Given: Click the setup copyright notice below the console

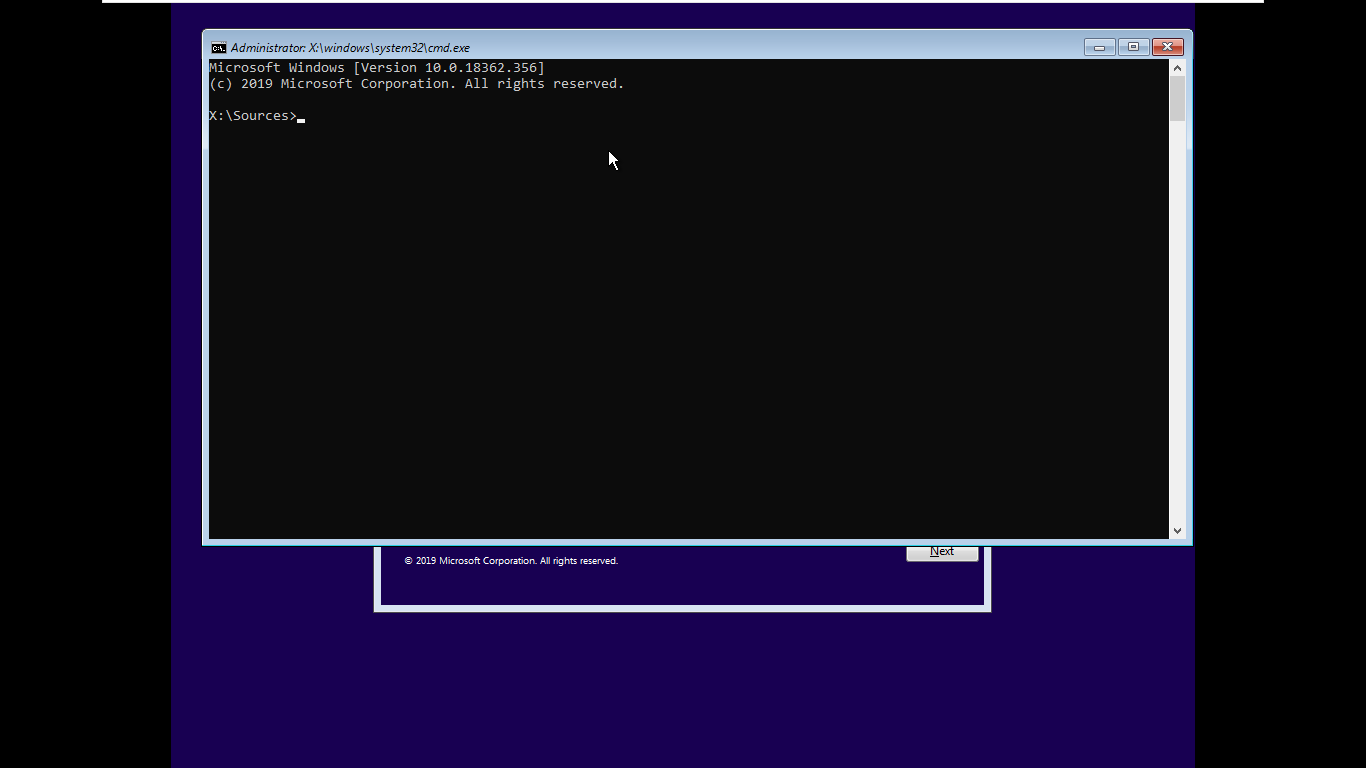Looking at the screenshot, I should coord(511,561).
